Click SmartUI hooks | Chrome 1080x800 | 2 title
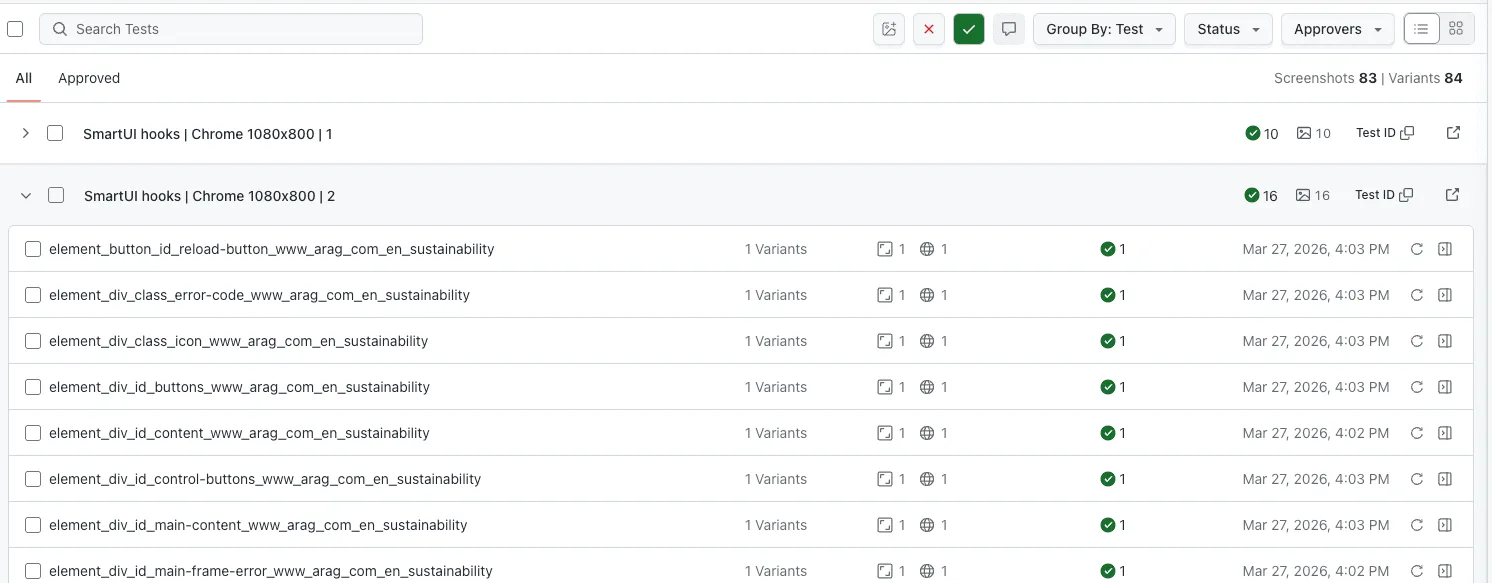 [209, 196]
